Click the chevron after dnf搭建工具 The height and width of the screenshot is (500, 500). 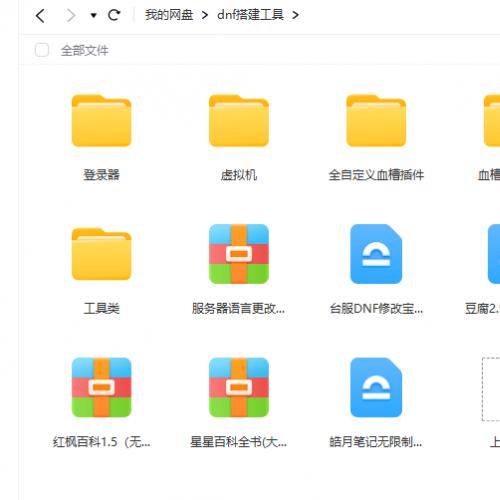(x=295, y=15)
